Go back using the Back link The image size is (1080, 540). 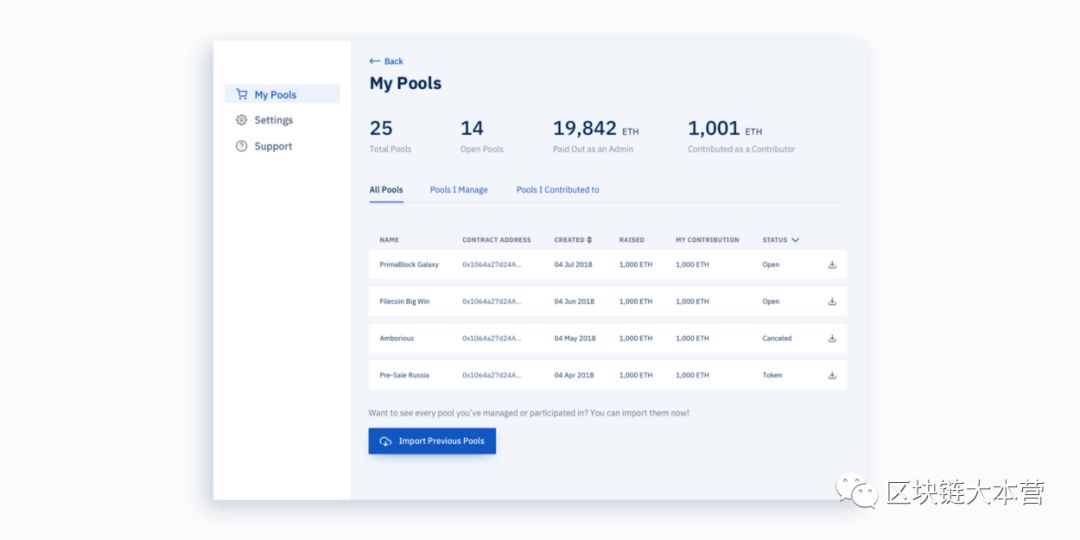(386, 61)
